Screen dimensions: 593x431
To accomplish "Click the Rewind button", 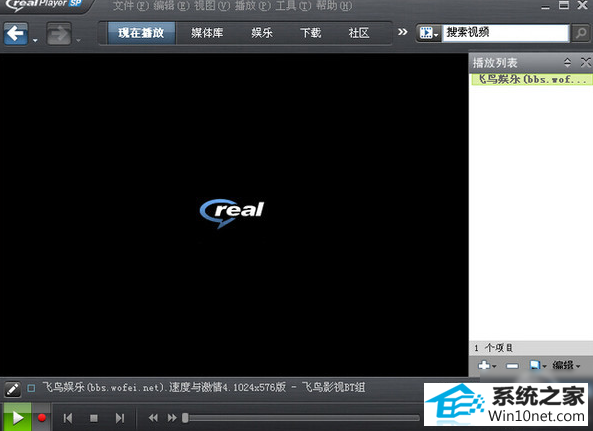I will [x=153, y=418].
